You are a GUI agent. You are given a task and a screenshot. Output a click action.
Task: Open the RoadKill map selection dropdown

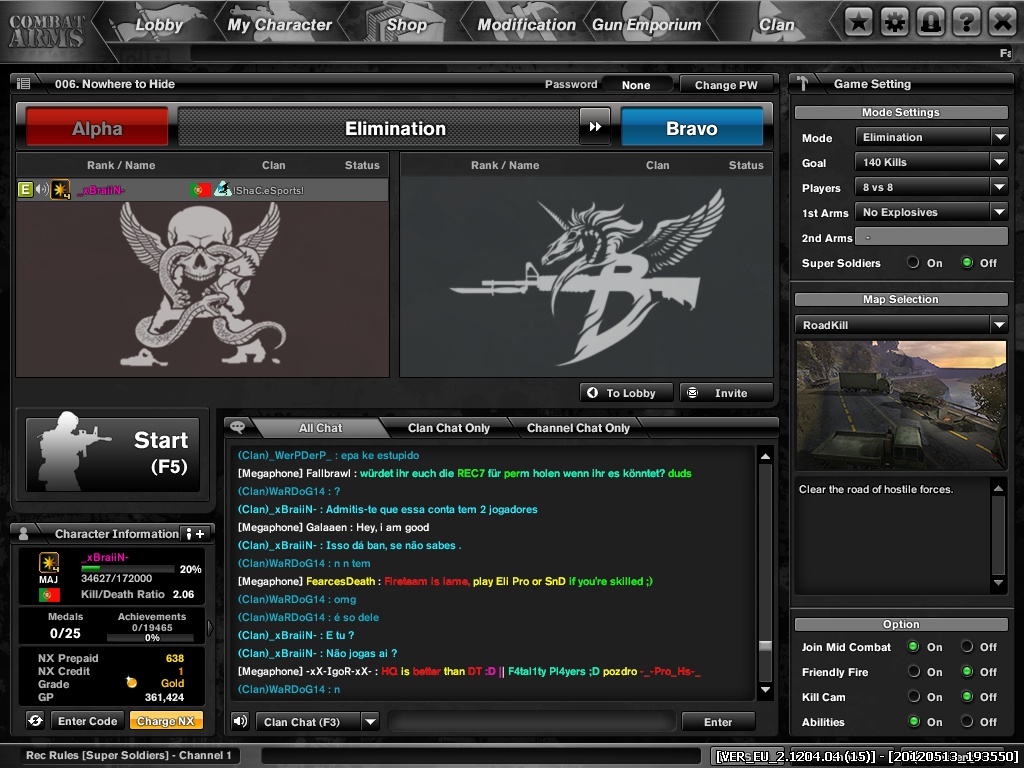[x=901, y=325]
